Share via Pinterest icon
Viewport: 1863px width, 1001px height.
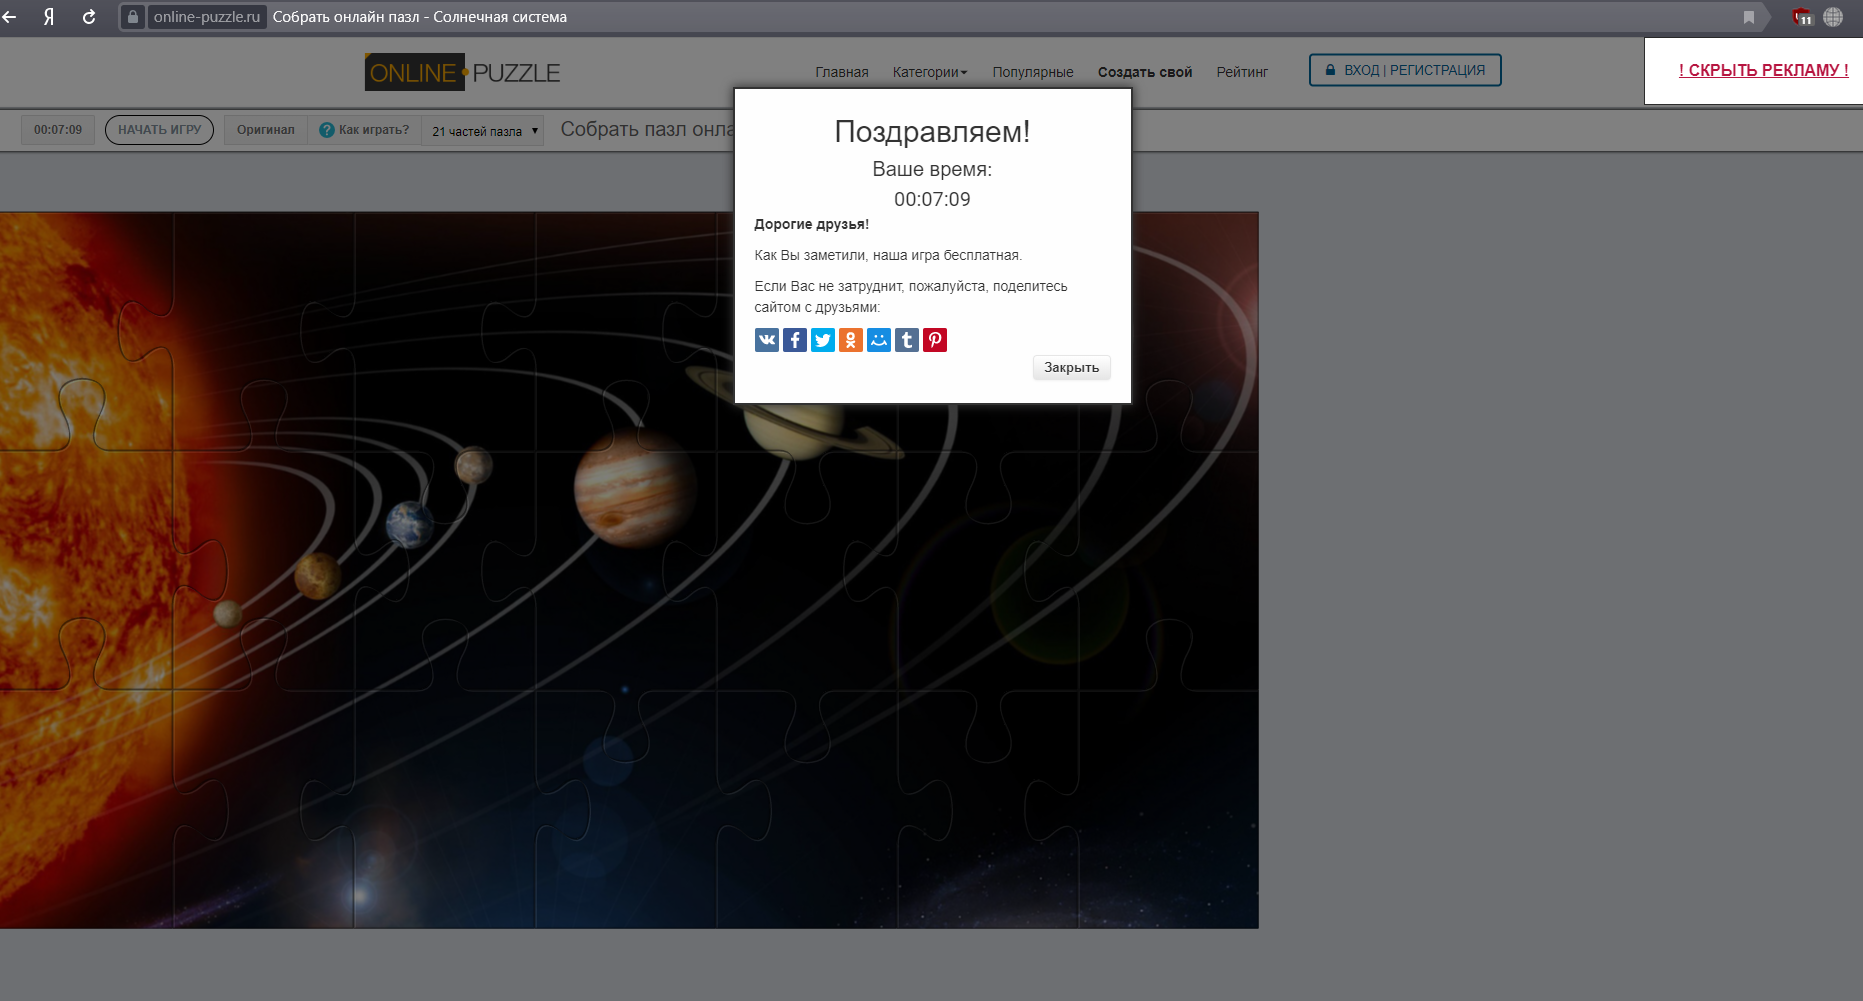click(934, 340)
